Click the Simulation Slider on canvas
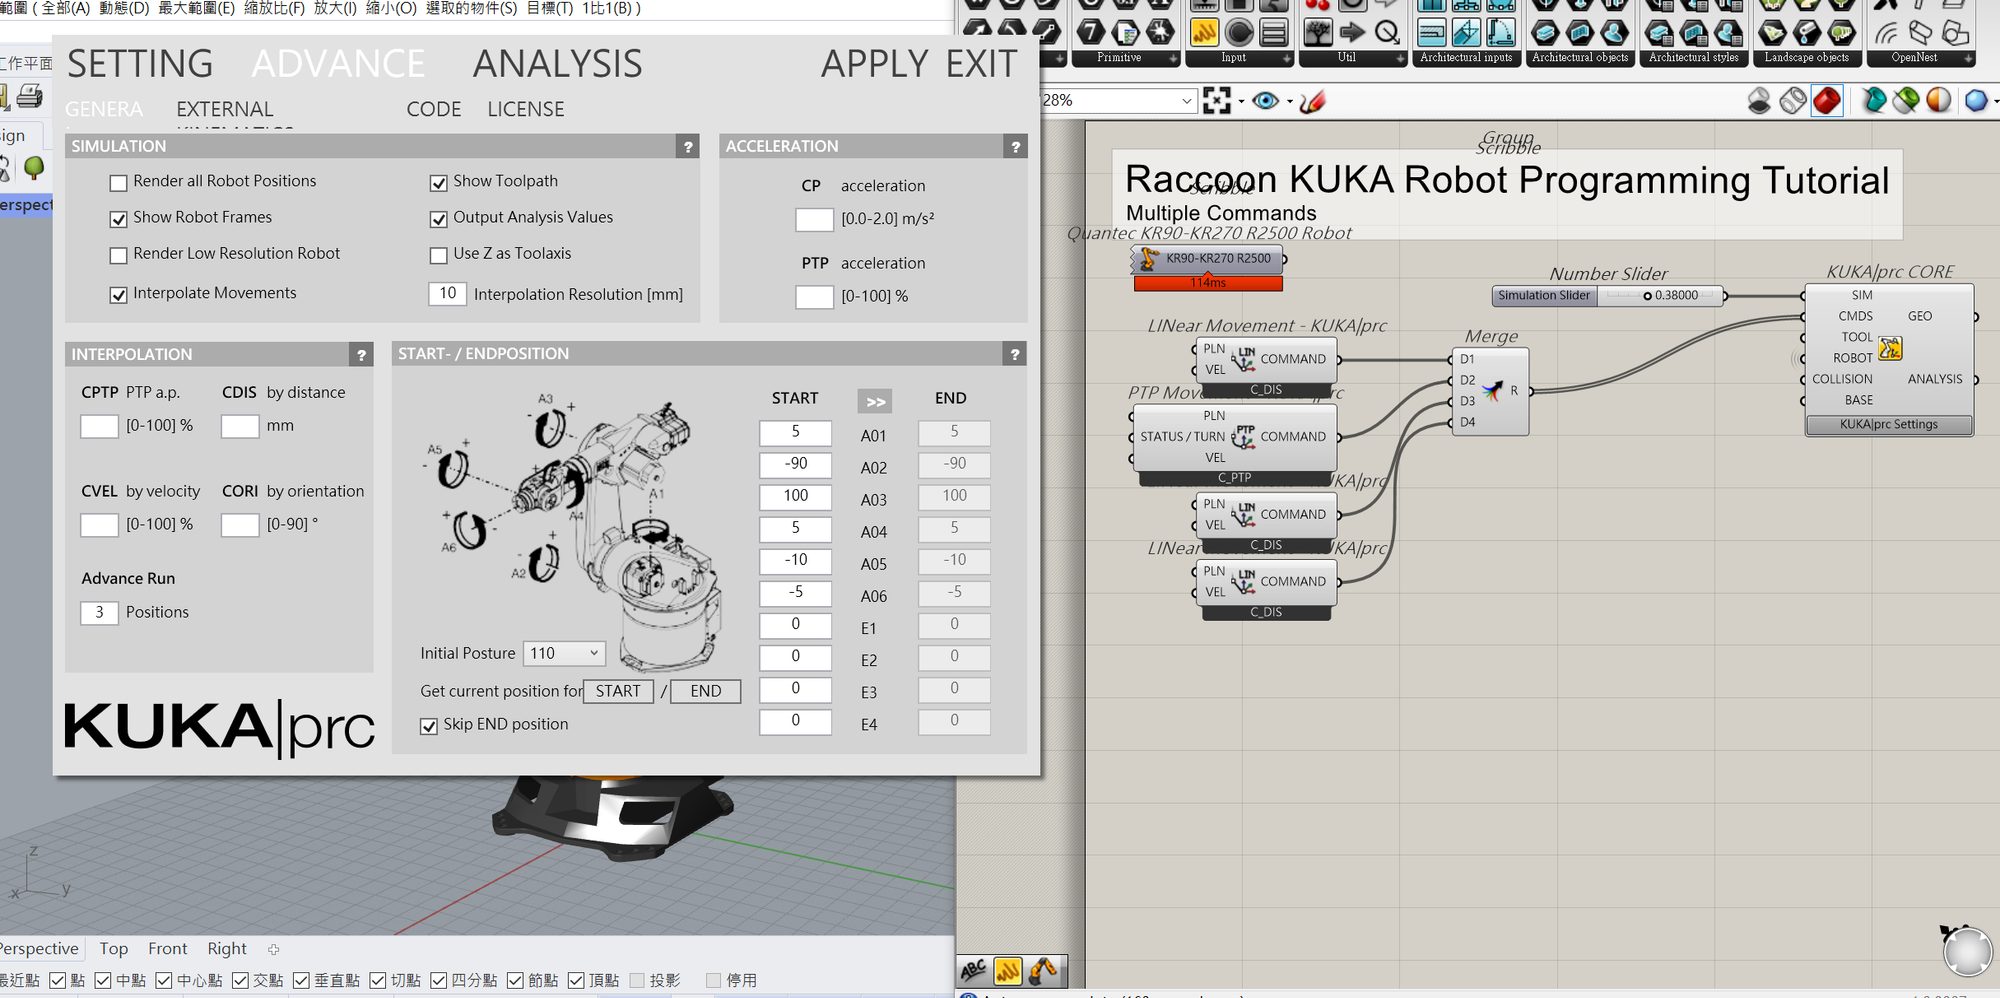The width and height of the screenshot is (2000, 998). [x=1609, y=295]
